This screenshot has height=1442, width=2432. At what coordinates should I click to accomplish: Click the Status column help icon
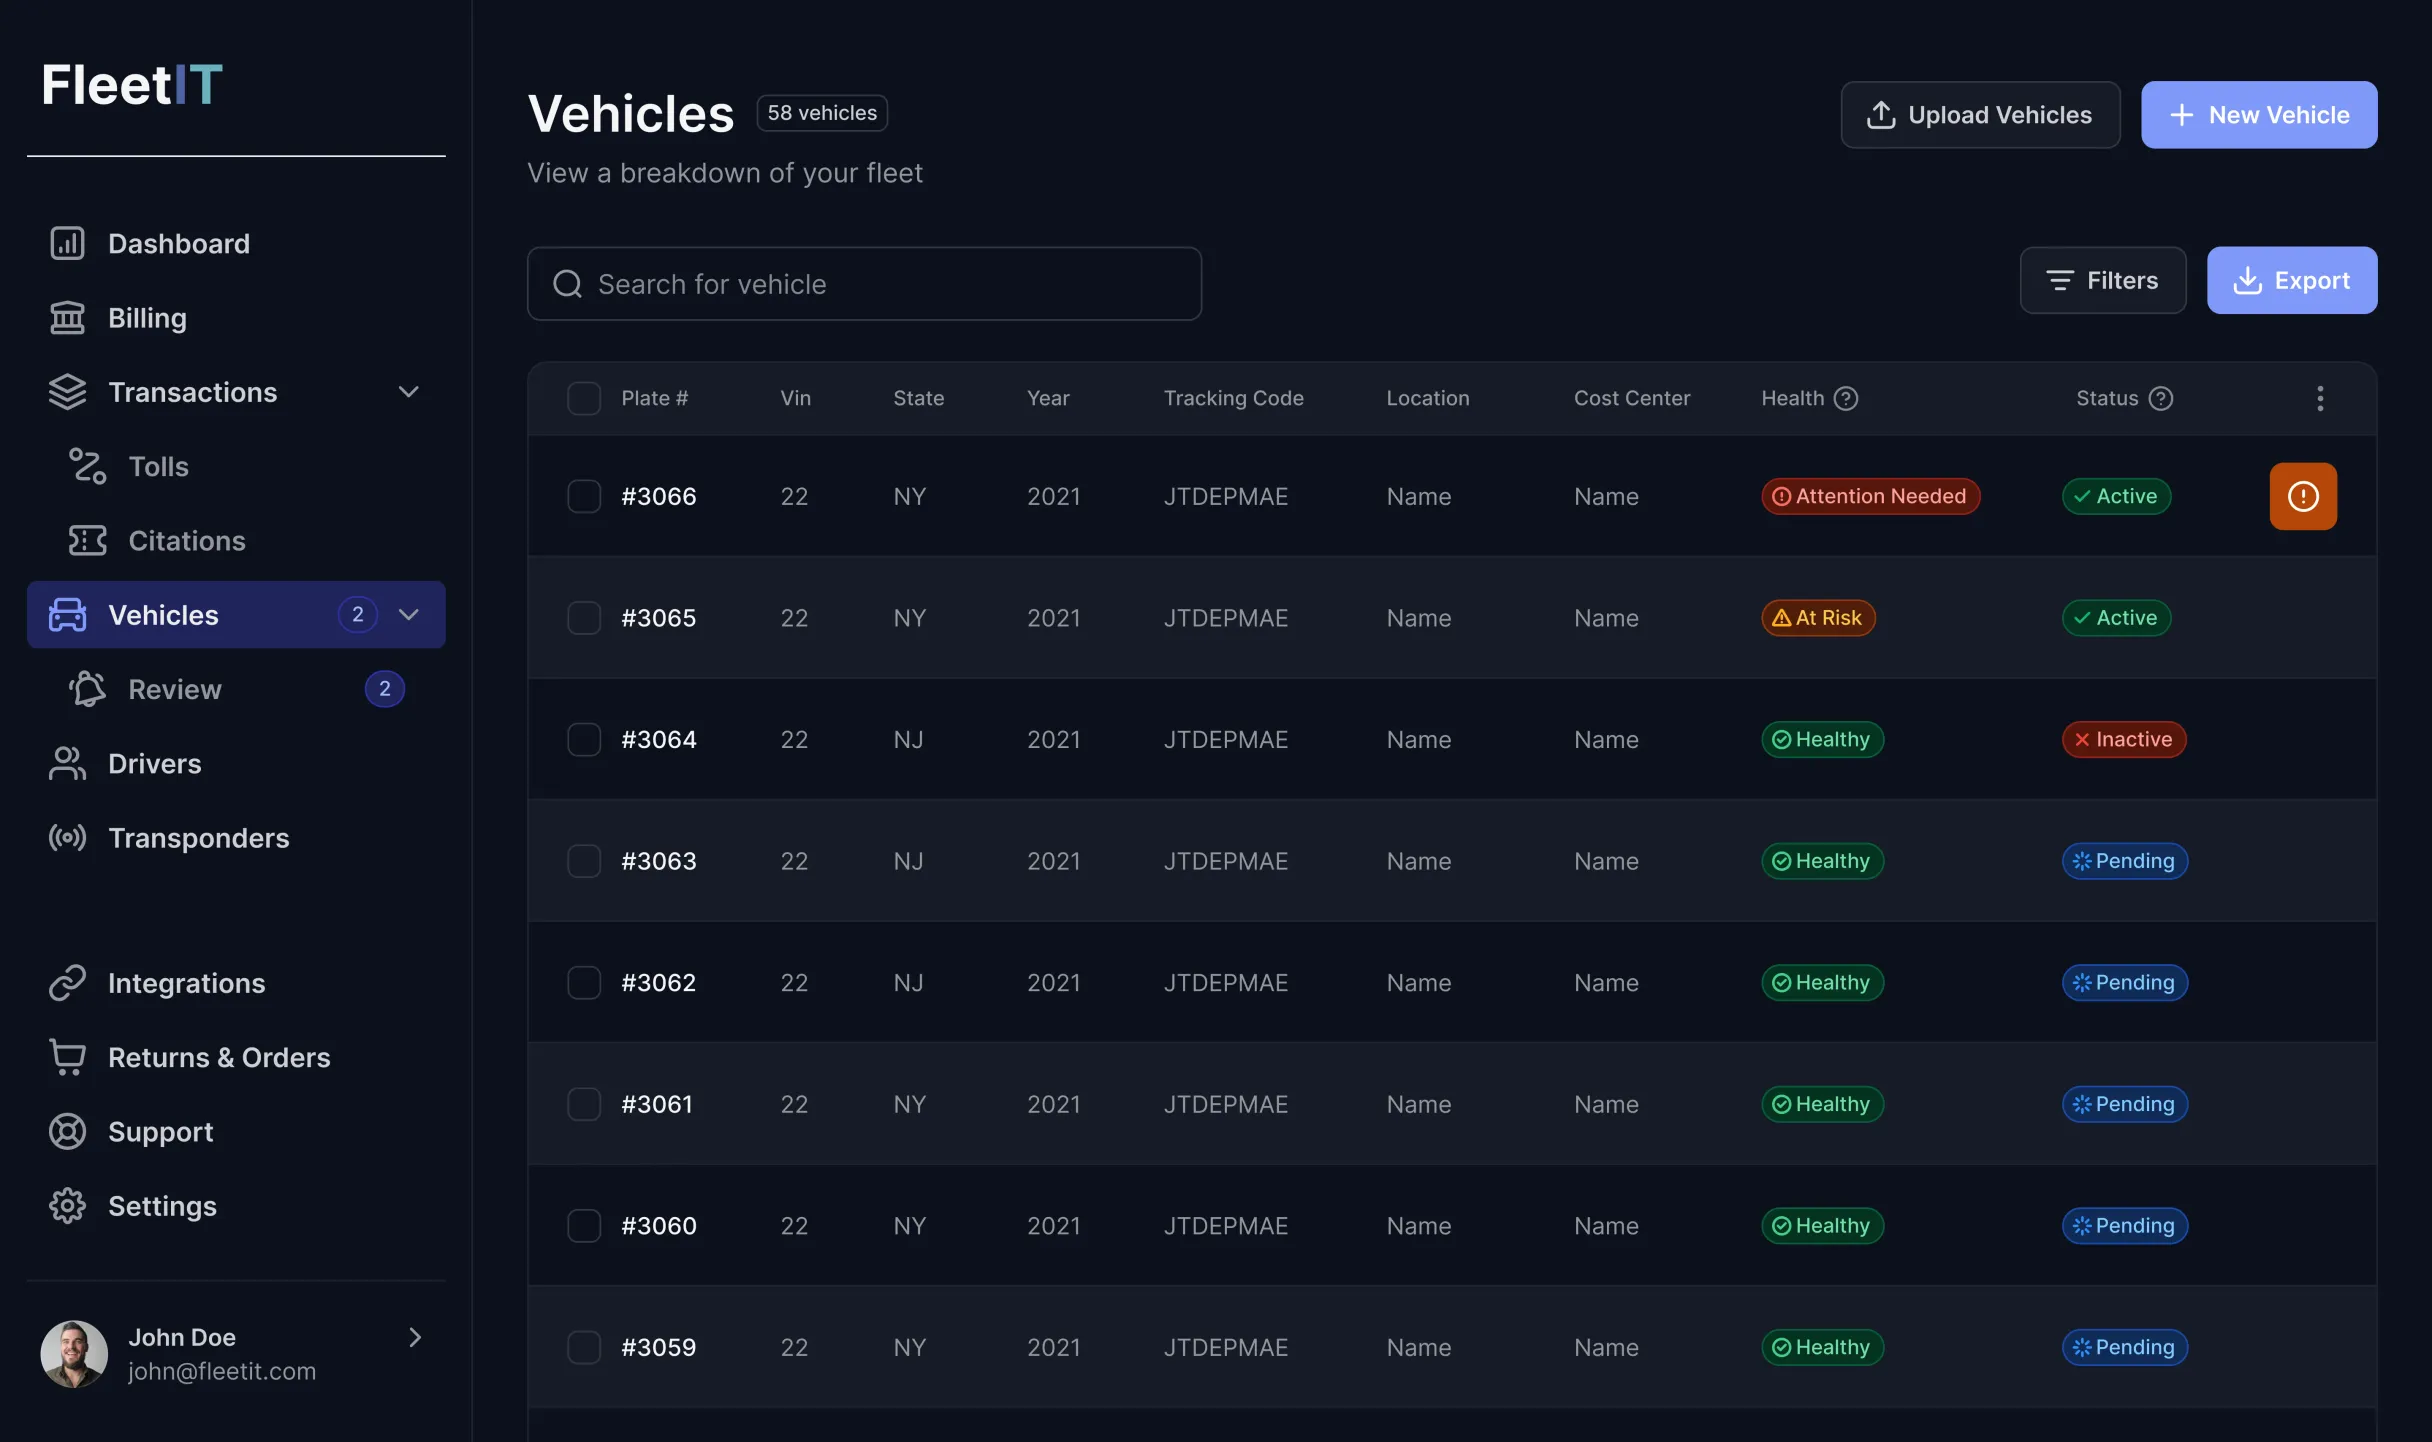pos(2161,398)
